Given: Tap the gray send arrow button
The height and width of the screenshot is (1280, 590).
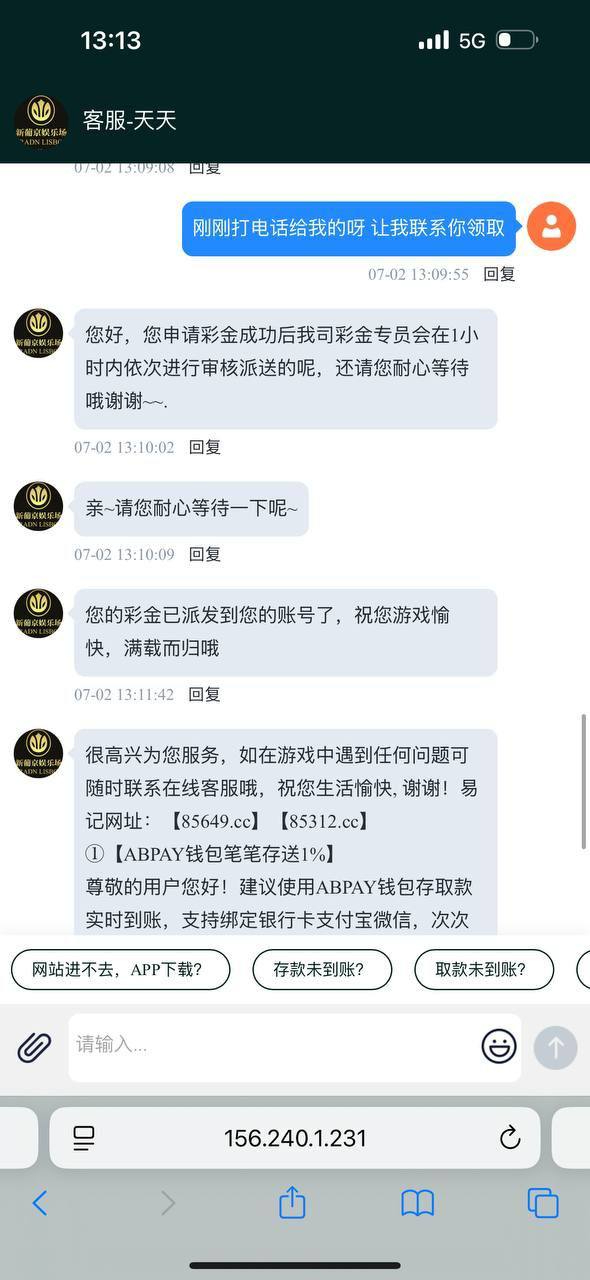Looking at the screenshot, I should (x=556, y=1047).
